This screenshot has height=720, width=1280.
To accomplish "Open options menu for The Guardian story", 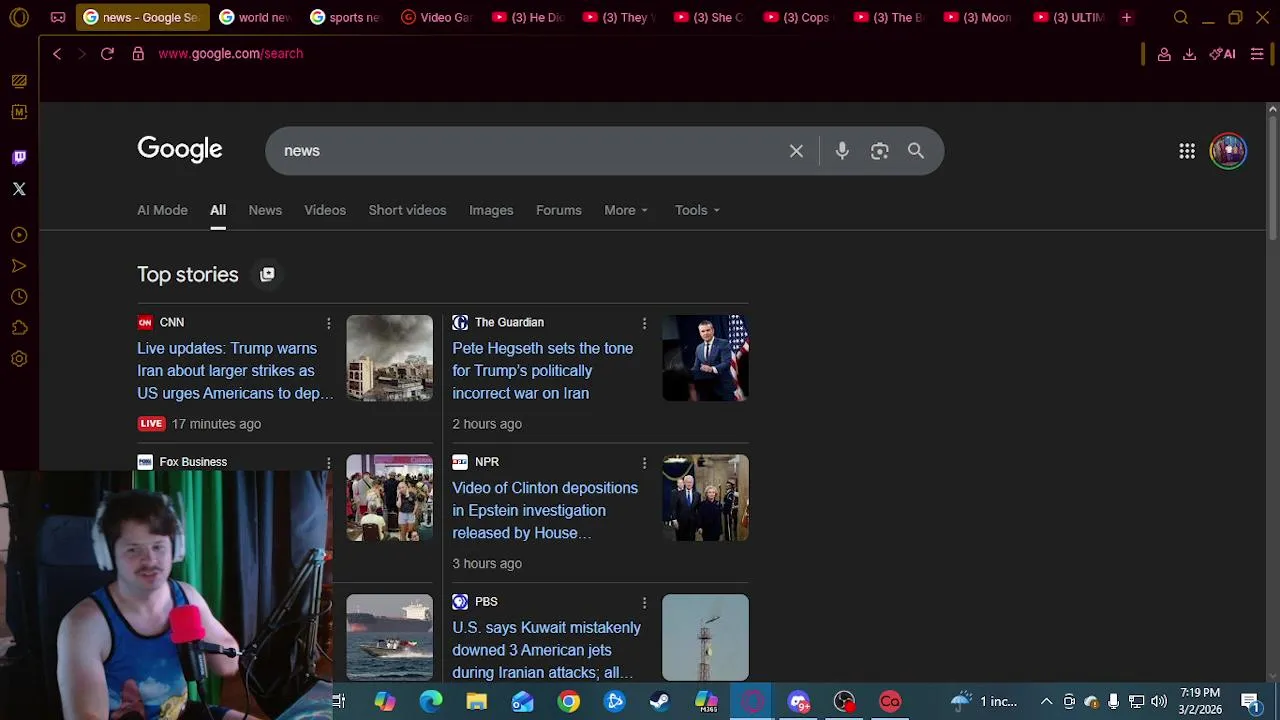I will pyautogui.click(x=644, y=323).
